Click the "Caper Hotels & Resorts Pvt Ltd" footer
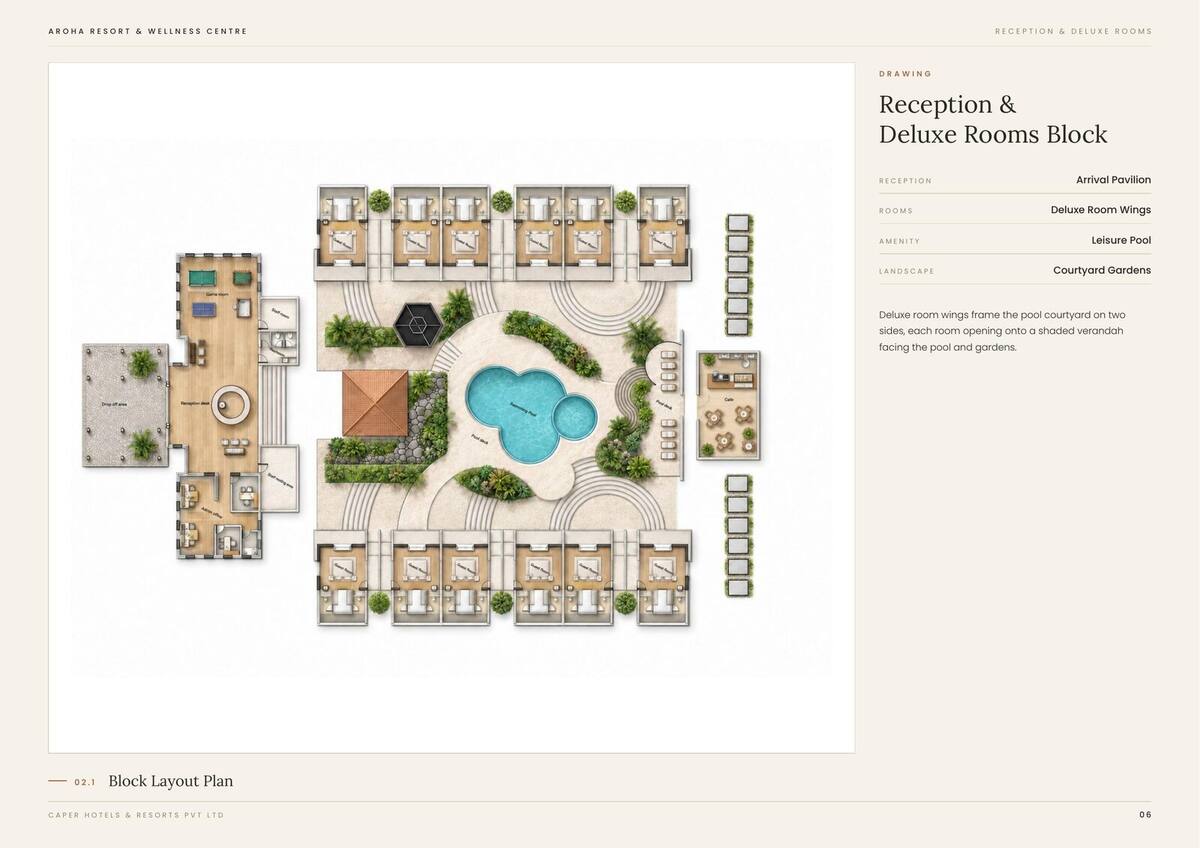The height and width of the screenshot is (848, 1200). point(136,815)
